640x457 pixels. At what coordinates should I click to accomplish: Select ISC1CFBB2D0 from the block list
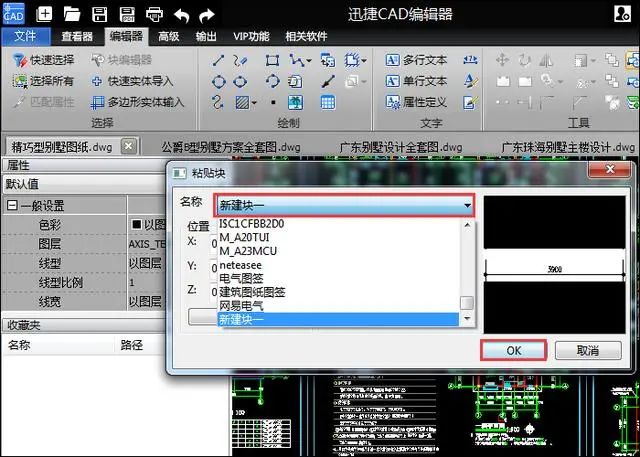tap(339, 224)
